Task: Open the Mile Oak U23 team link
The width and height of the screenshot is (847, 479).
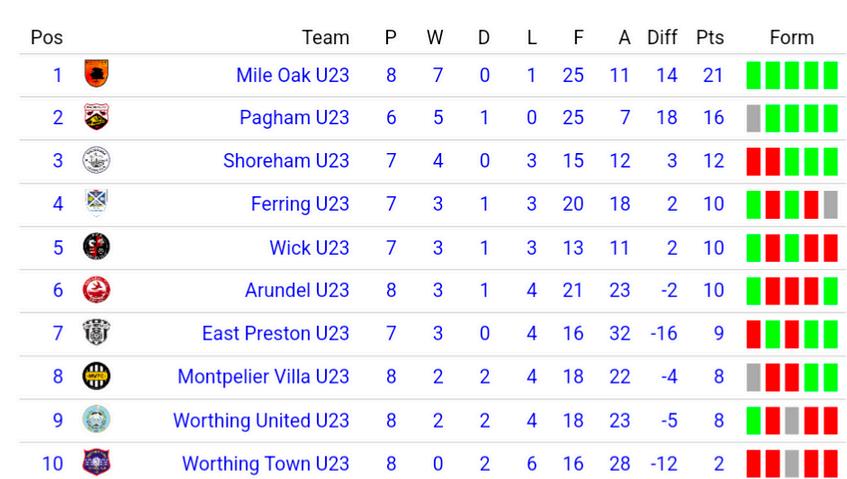Action: pyautogui.click(x=293, y=75)
